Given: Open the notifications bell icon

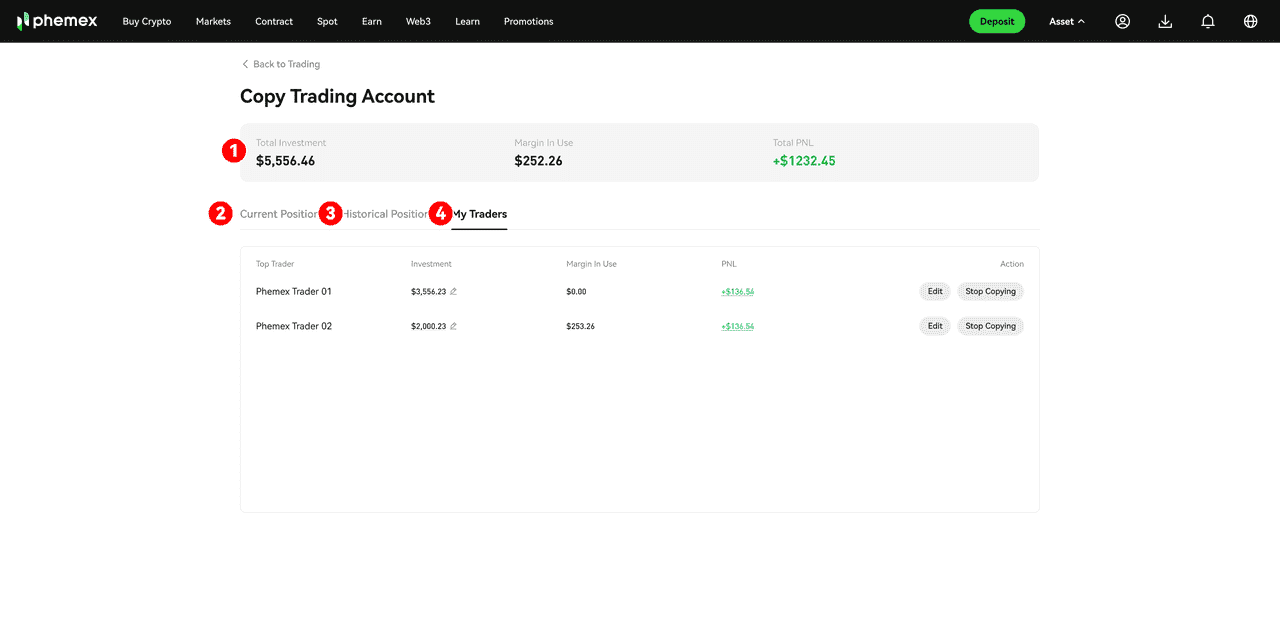Looking at the screenshot, I should (x=1208, y=21).
